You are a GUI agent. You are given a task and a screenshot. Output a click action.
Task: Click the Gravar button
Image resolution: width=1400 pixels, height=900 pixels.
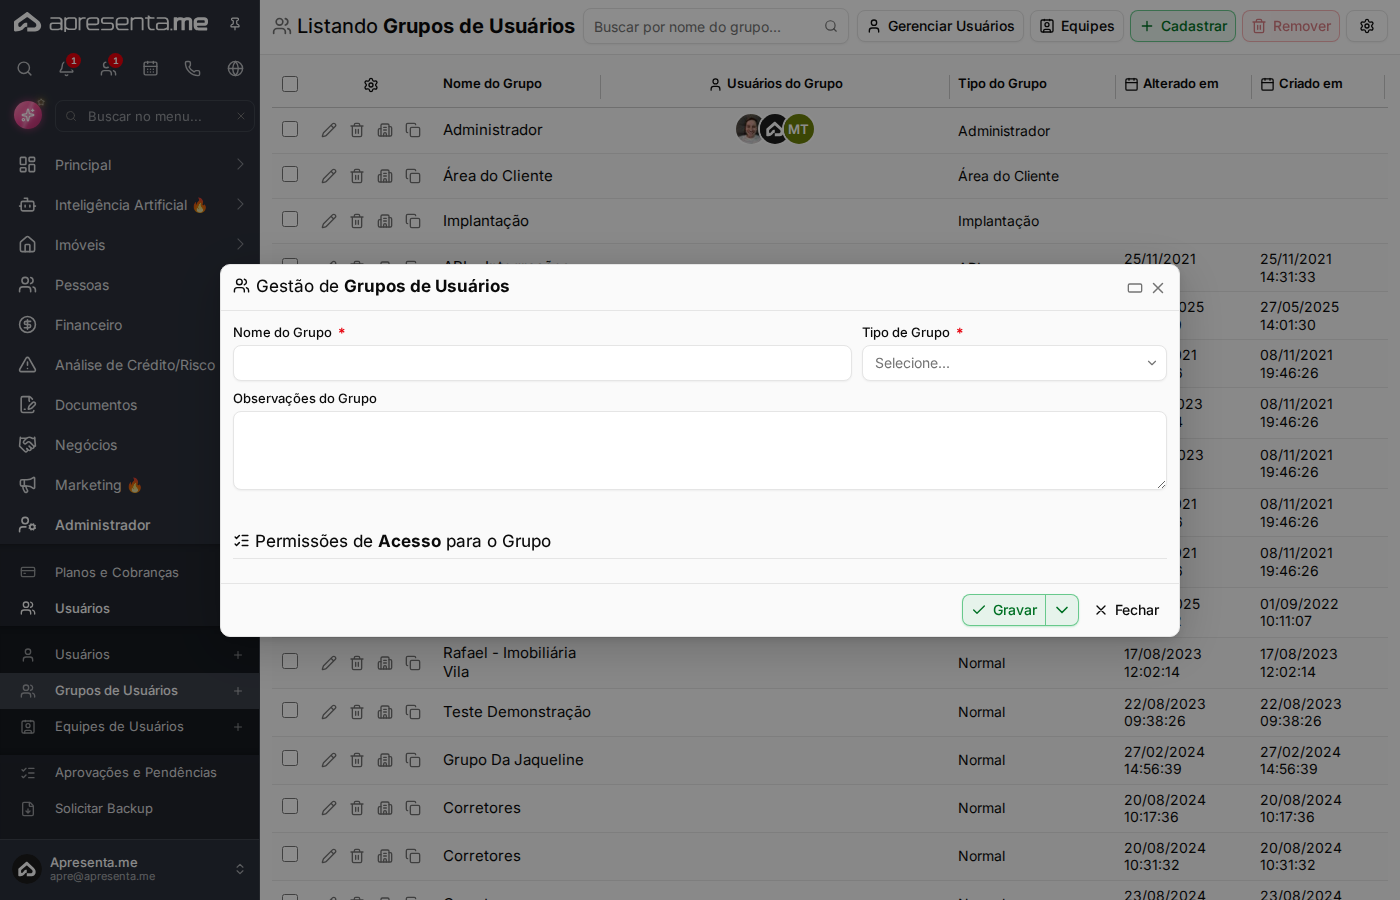(1004, 610)
